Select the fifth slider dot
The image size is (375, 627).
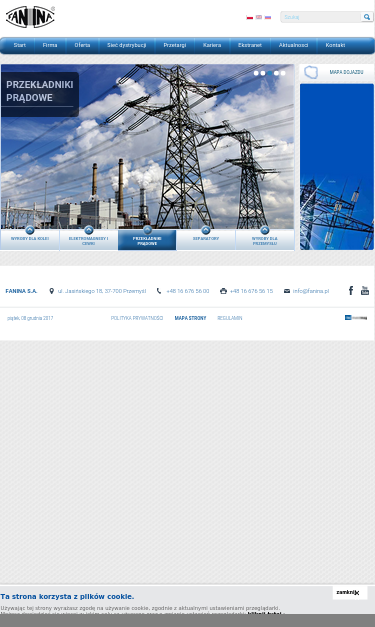point(283,73)
